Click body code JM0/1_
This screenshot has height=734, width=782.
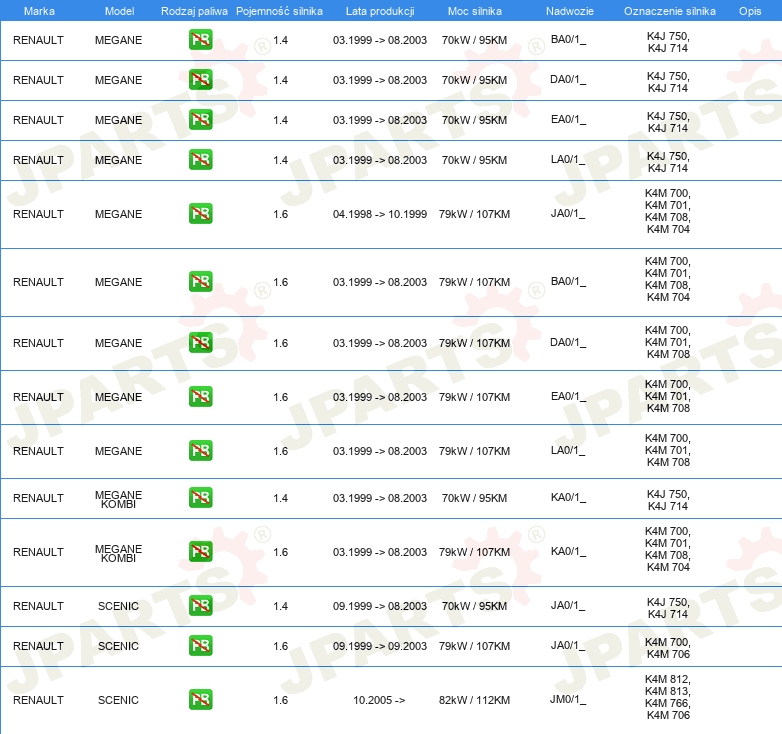click(x=568, y=700)
